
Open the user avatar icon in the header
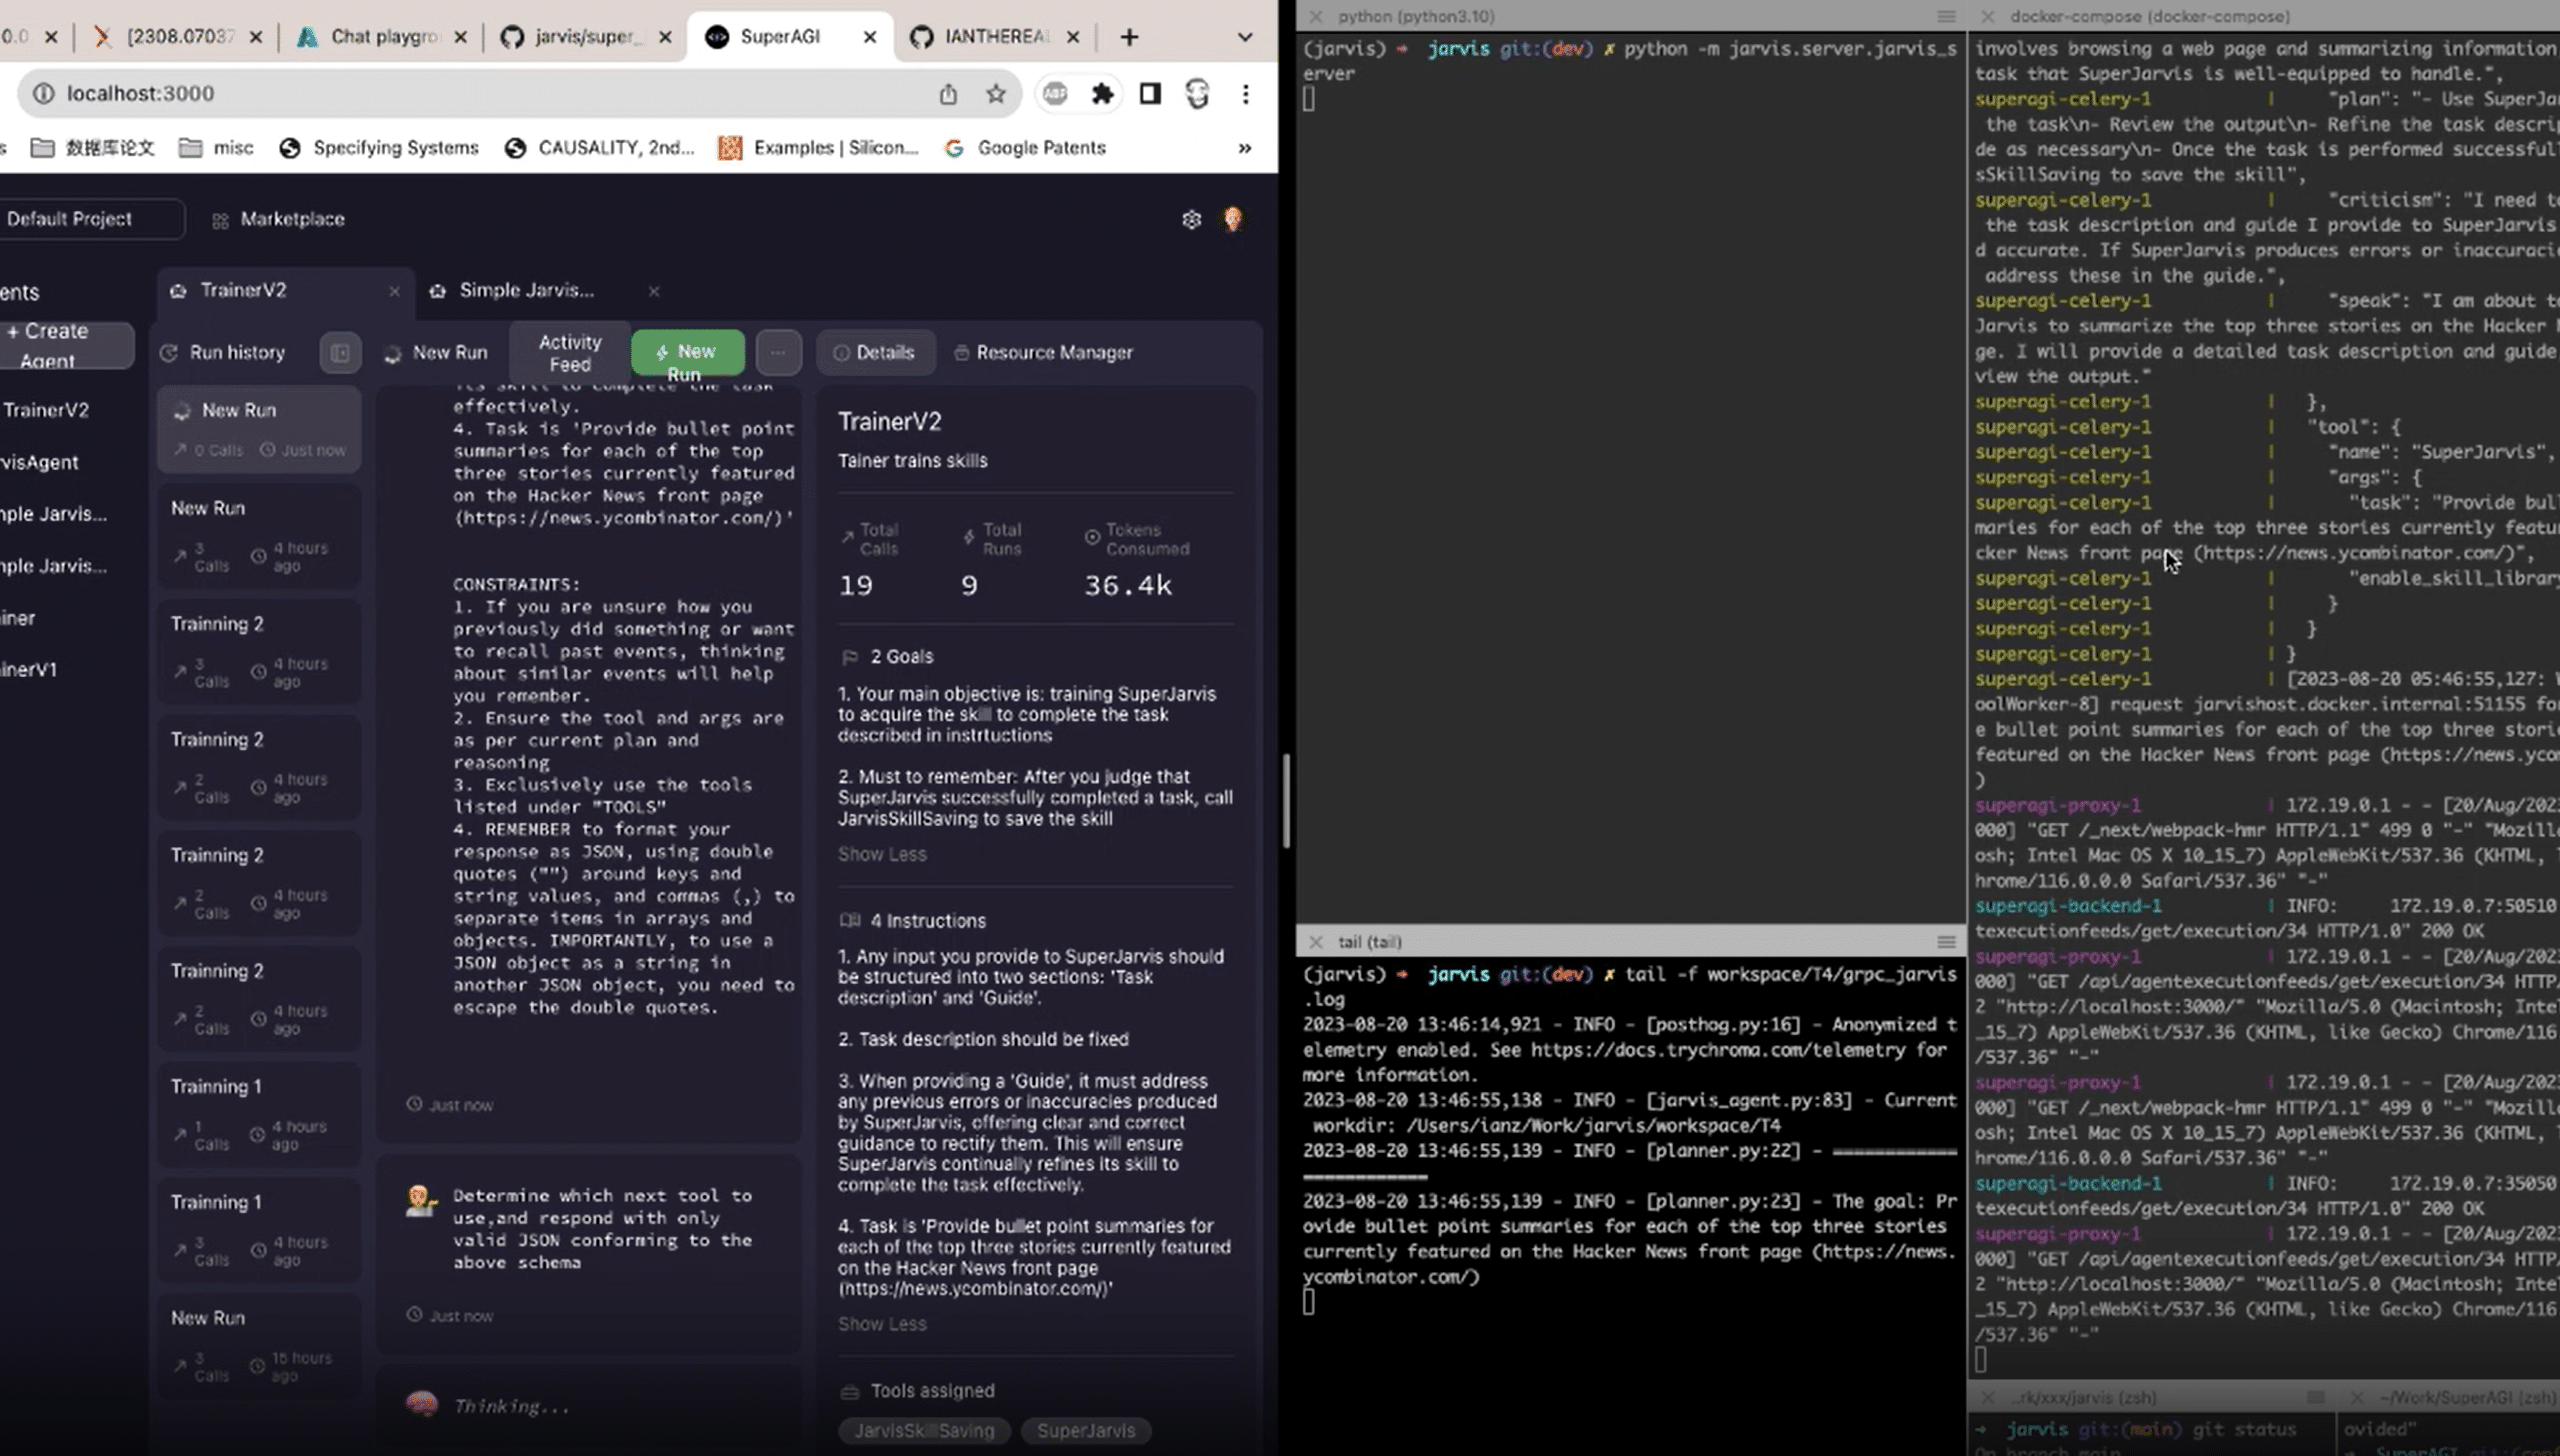click(x=1232, y=219)
